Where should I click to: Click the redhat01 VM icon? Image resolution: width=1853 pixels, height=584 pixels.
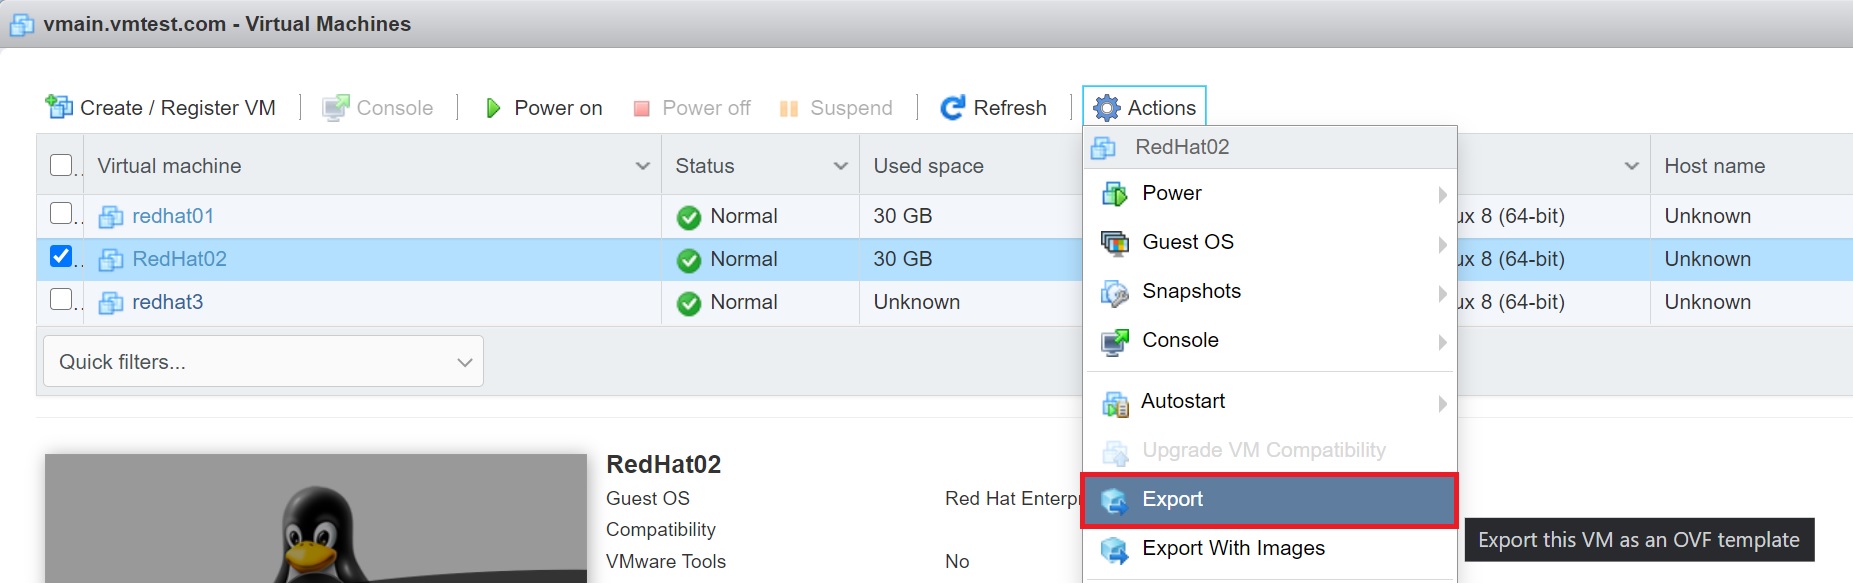tap(111, 217)
